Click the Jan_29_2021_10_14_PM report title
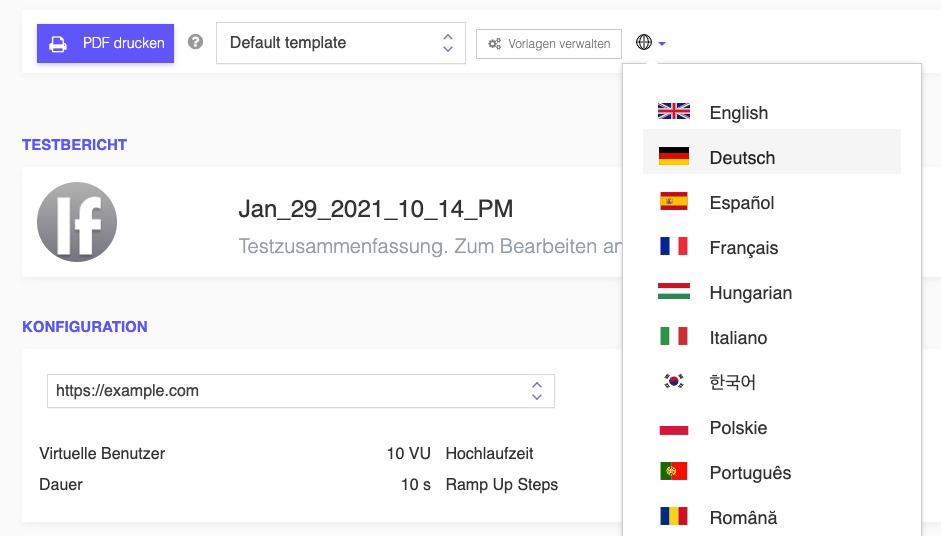The height and width of the screenshot is (536, 941). pyautogui.click(x=376, y=209)
